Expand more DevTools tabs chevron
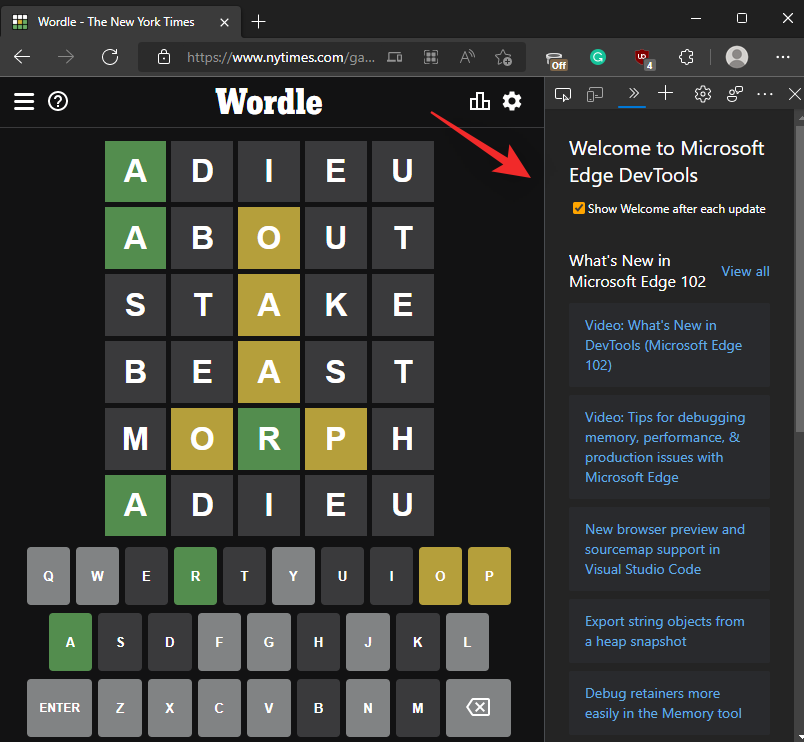This screenshot has height=742, width=804. tap(631, 94)
